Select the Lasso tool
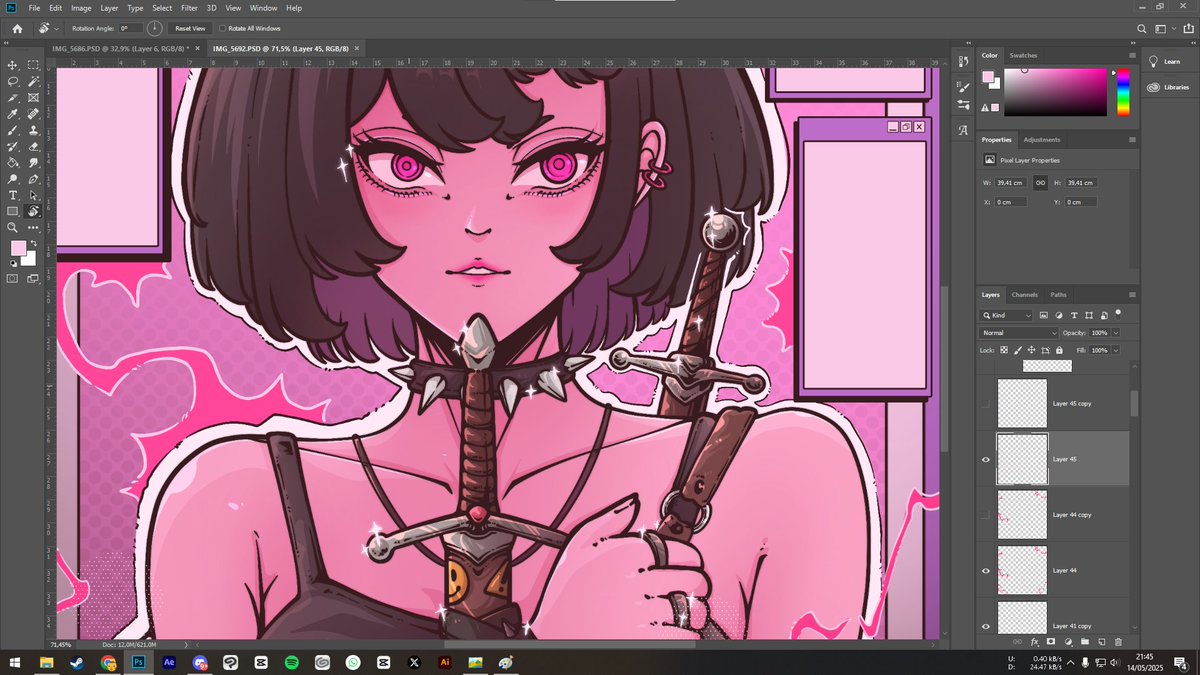Viewport: 1200px width, 675px height. [13, 81]
